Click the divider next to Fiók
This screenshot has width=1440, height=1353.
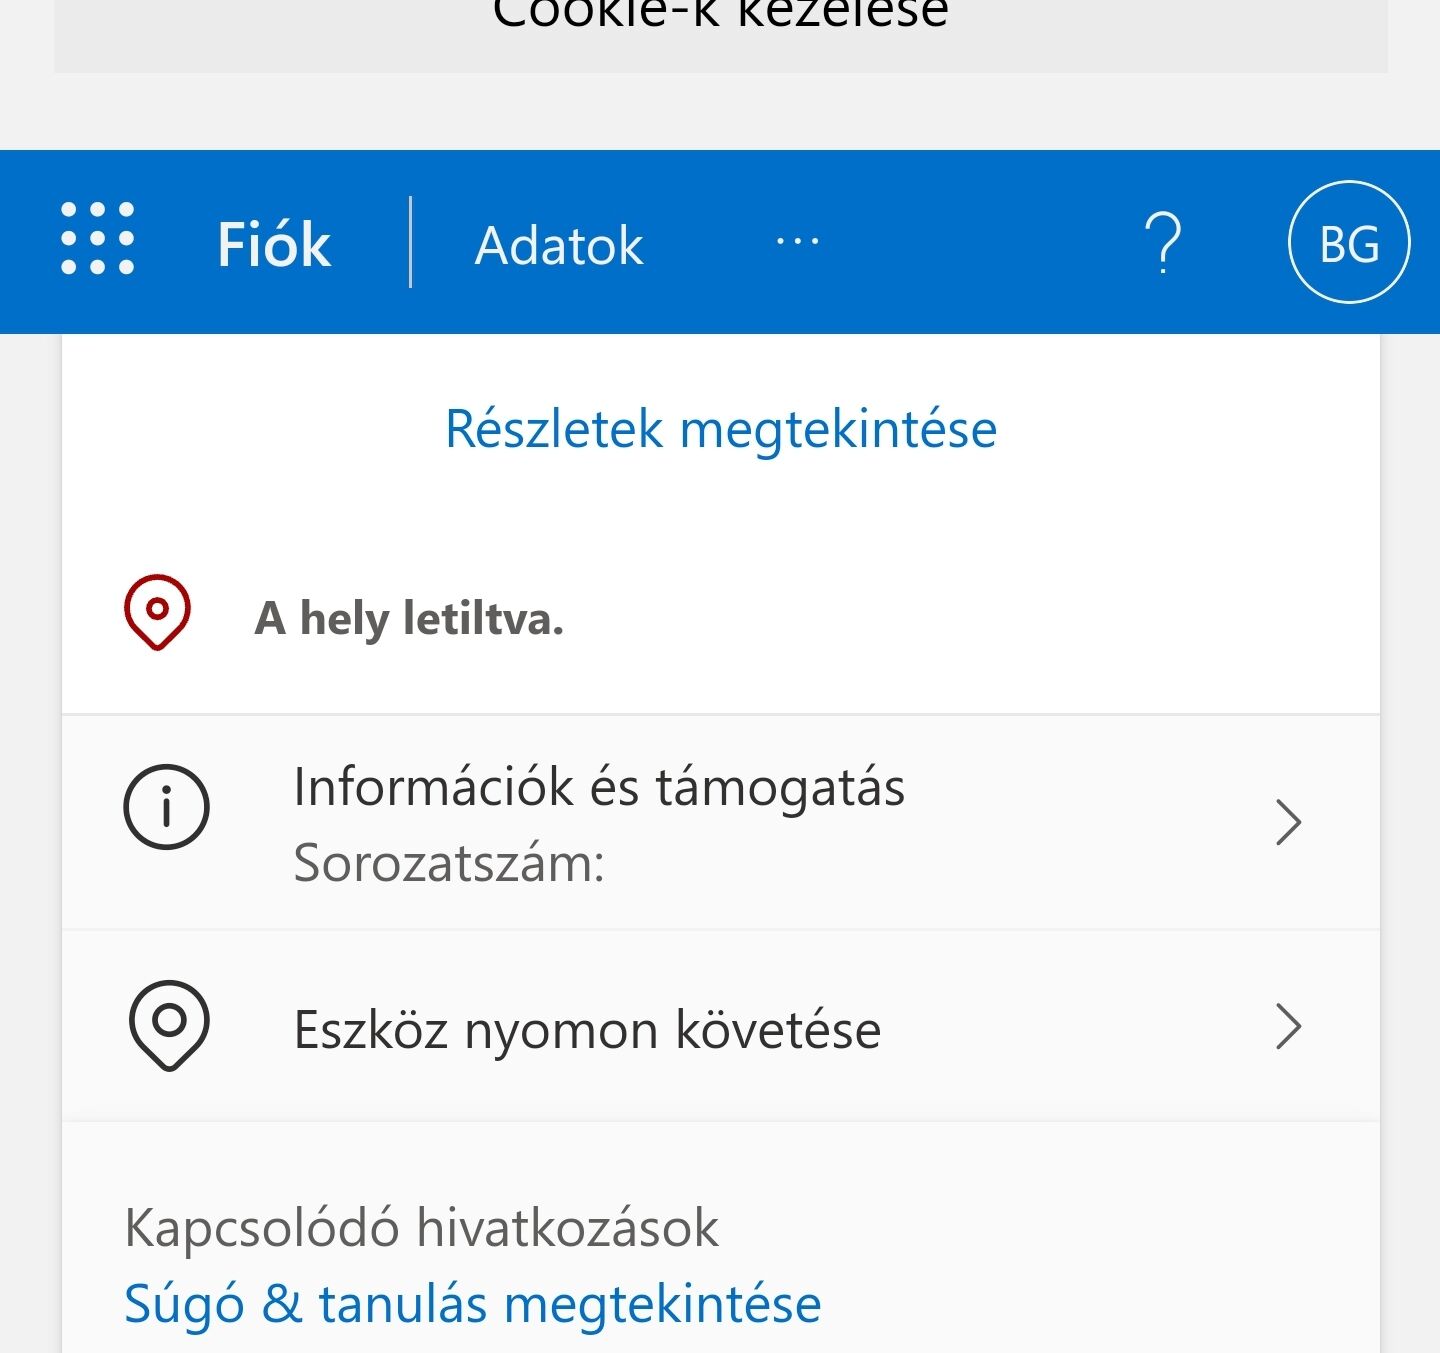pos(410,242)
